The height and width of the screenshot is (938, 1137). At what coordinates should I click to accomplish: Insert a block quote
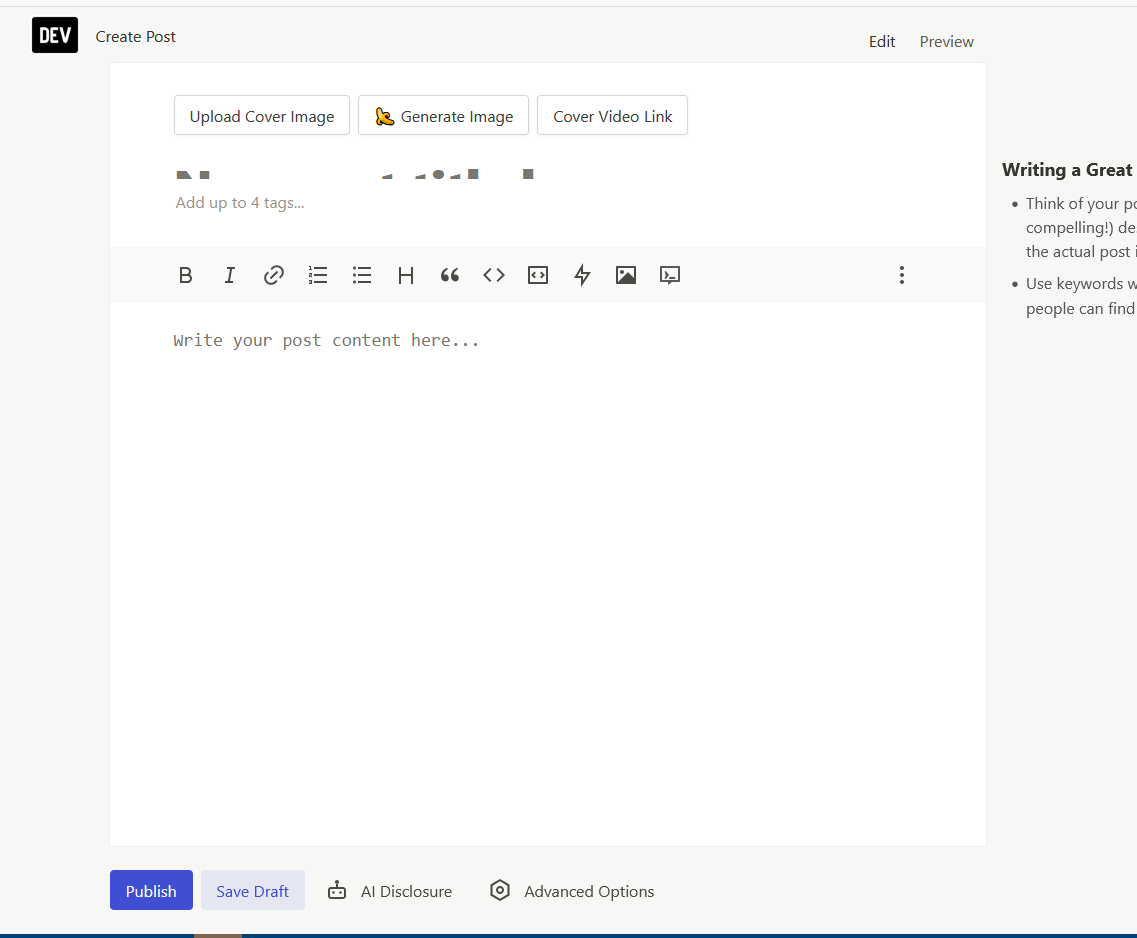pyautogui.click(x=450, y=275)
